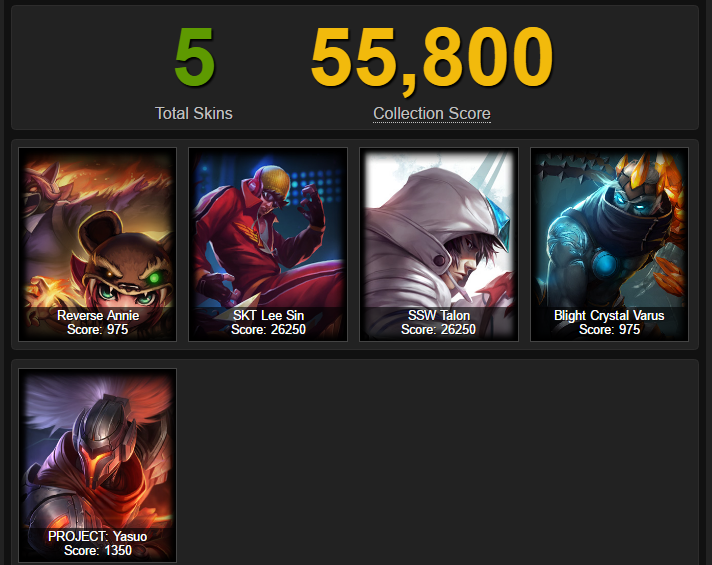Click SKT Lee Sin's Score: 26250 text

(x=268, y=329)
